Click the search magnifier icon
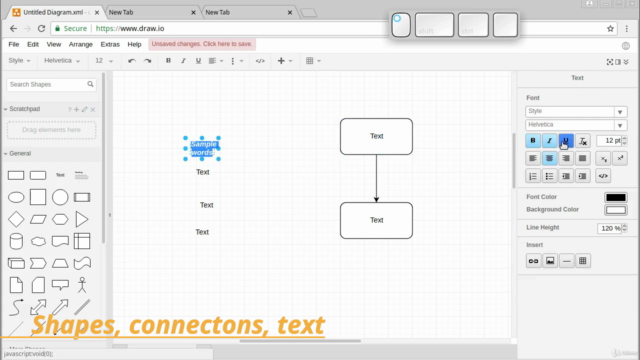The width and height of the screenshot is (640, 360). (90, 84)
